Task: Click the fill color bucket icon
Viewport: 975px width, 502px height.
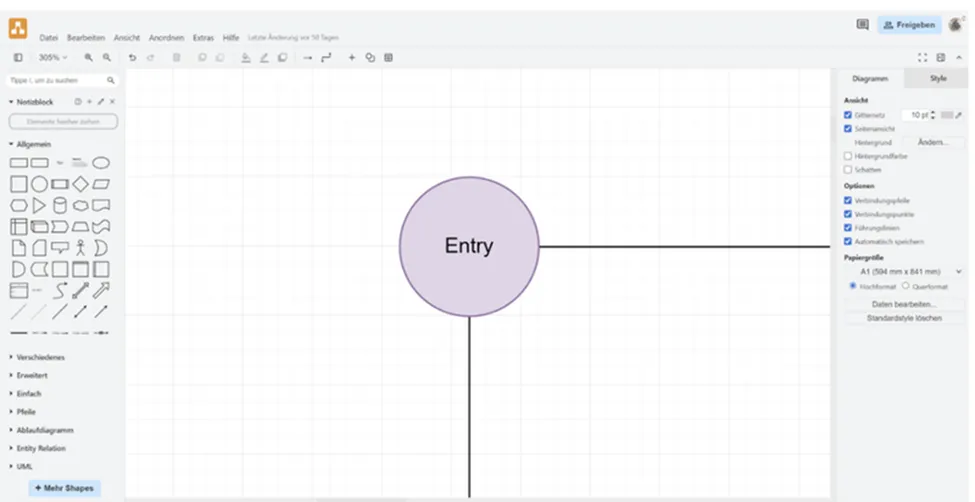Action: tap(246, 57)
